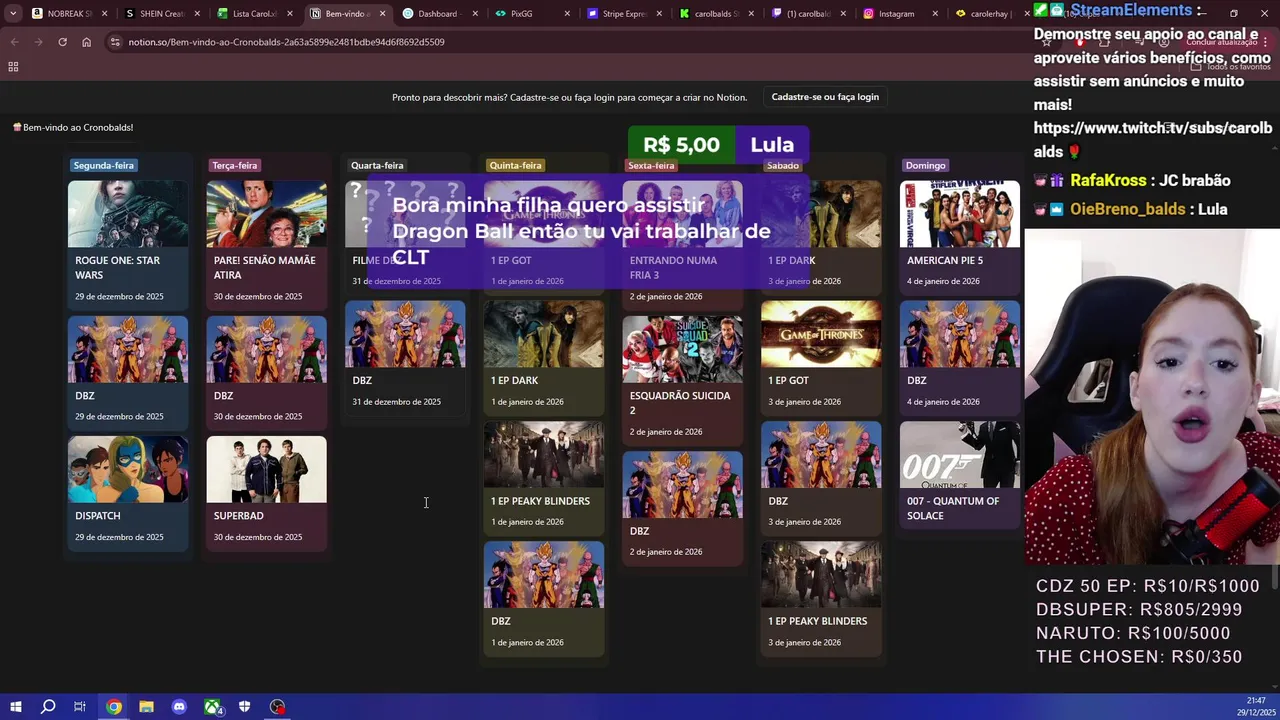Open Google Chrome from the taskbar

pos(114,707)
